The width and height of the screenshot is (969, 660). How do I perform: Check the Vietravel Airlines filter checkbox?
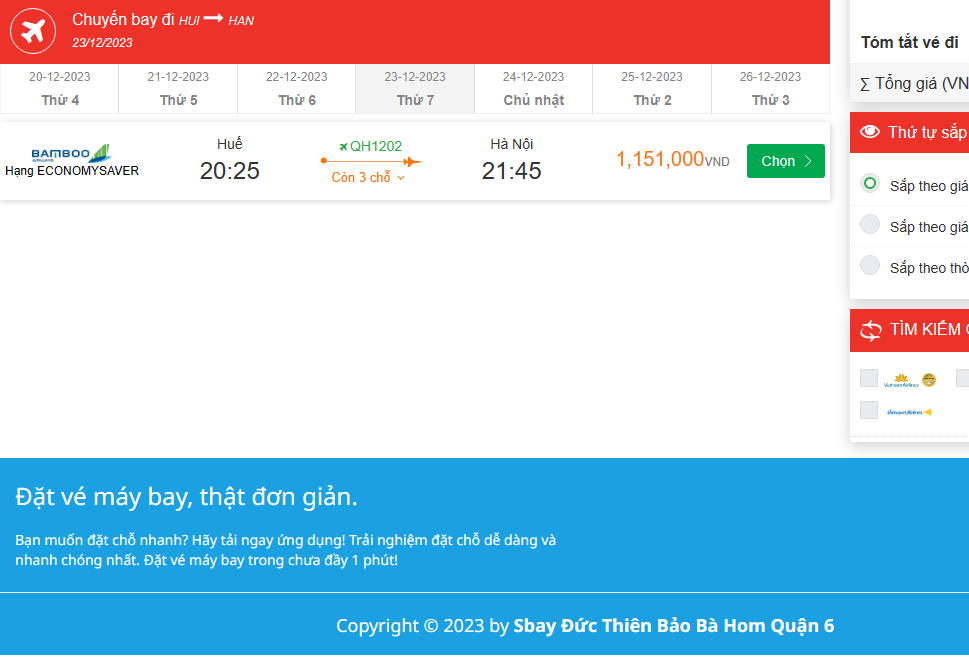pos(869,410)
